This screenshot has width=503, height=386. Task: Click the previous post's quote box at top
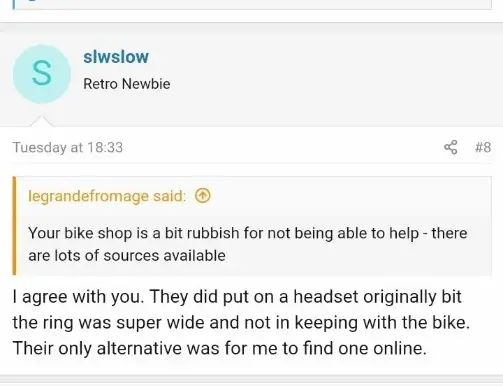(x=252, y=5)
